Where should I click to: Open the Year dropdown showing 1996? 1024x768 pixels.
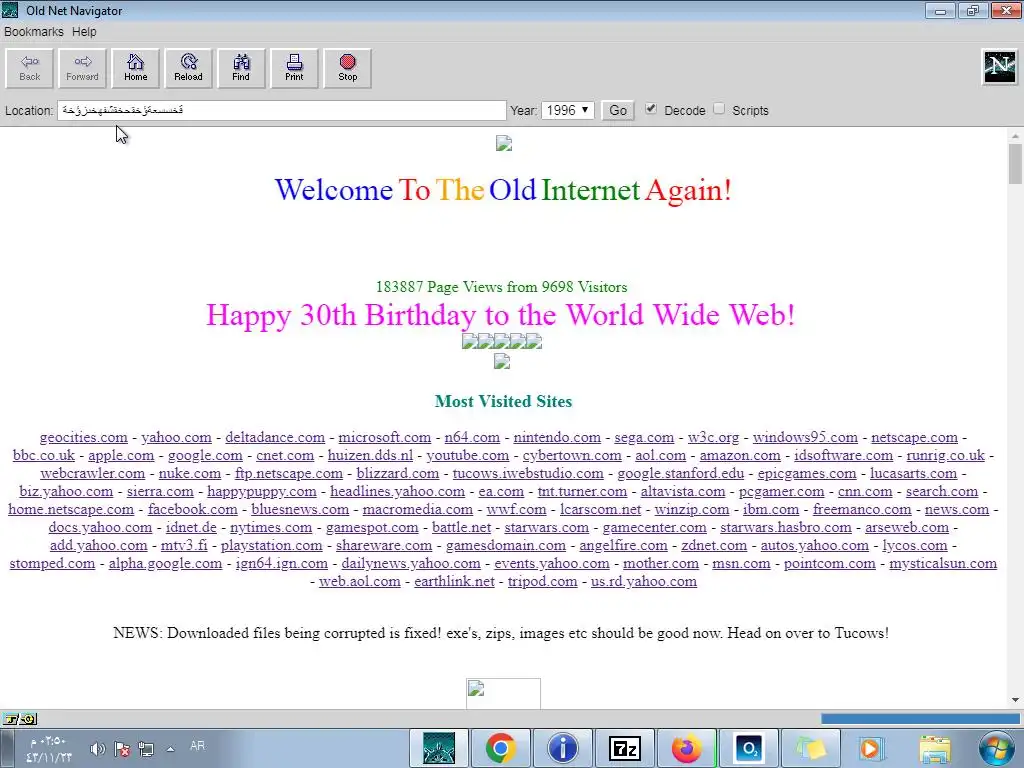coord(568,110)
